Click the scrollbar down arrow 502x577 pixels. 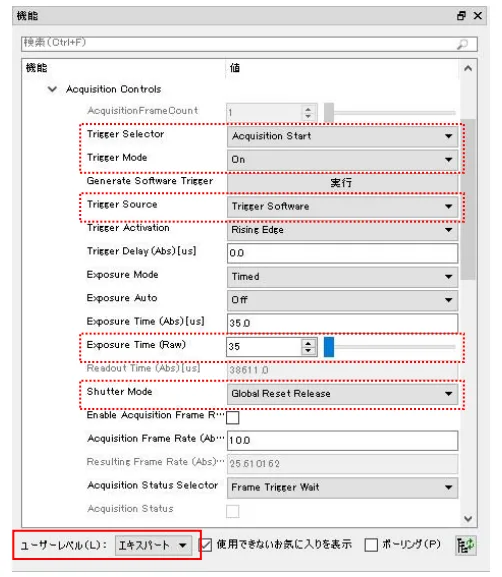[x=468, y=519]
